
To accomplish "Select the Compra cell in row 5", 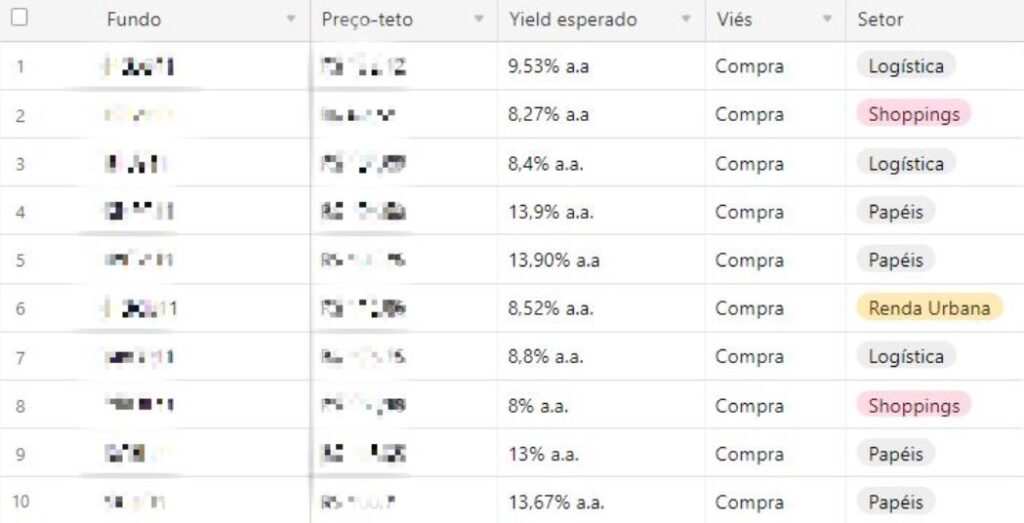I will click(749, 260).
